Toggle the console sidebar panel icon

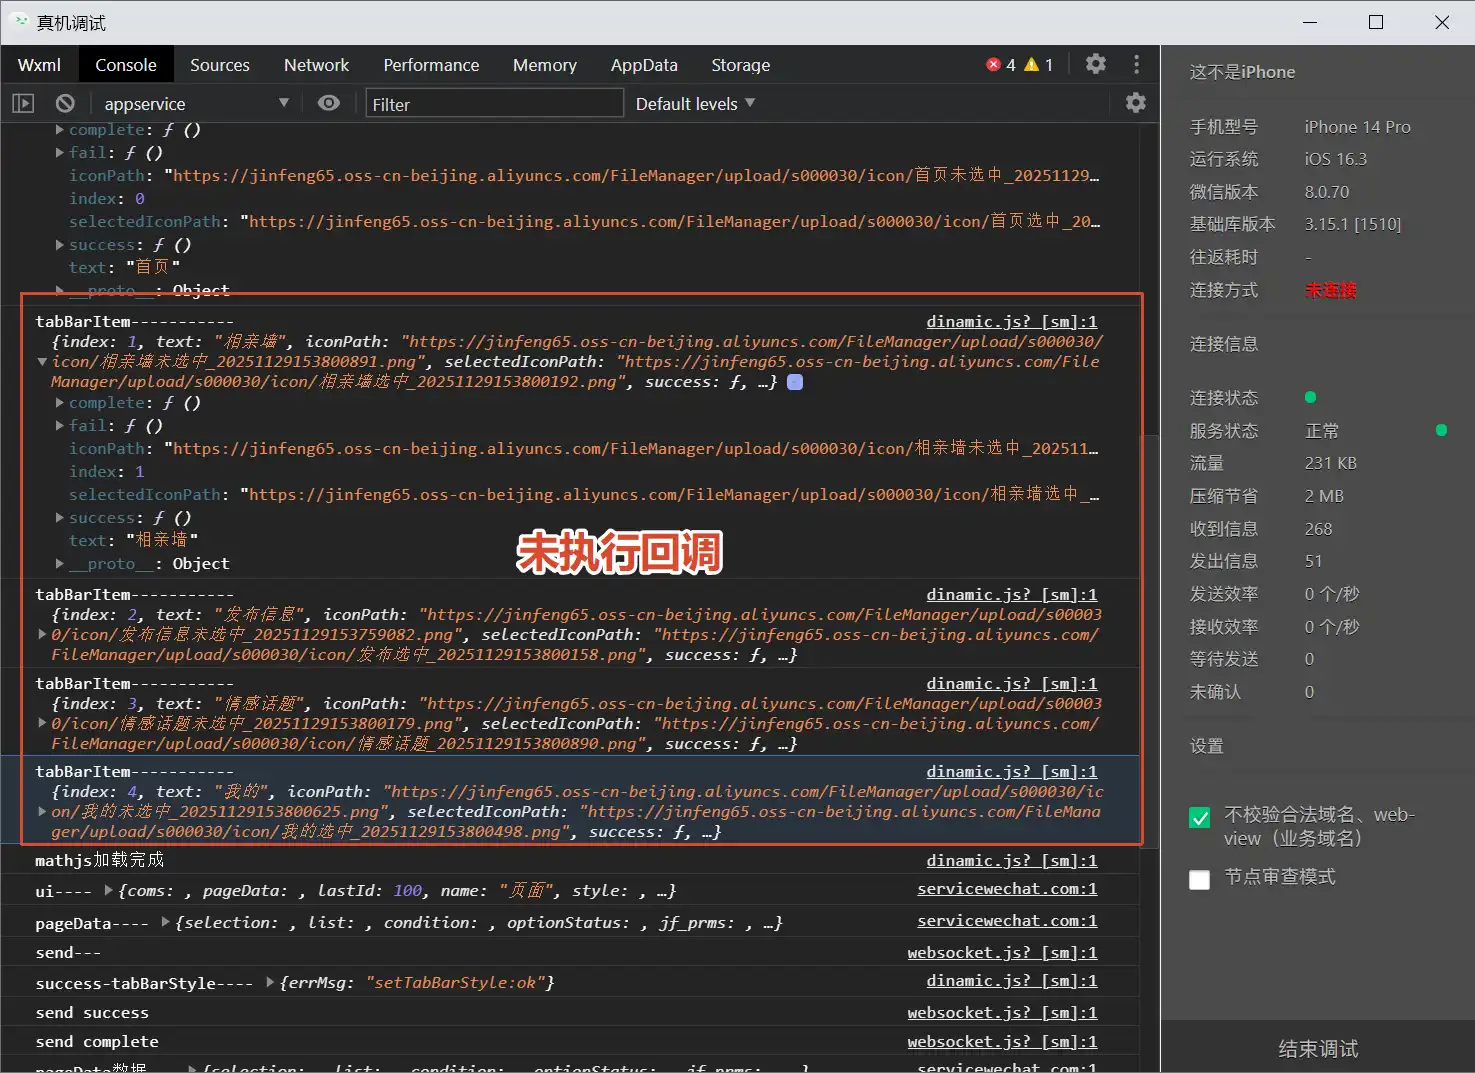point(23,103)
